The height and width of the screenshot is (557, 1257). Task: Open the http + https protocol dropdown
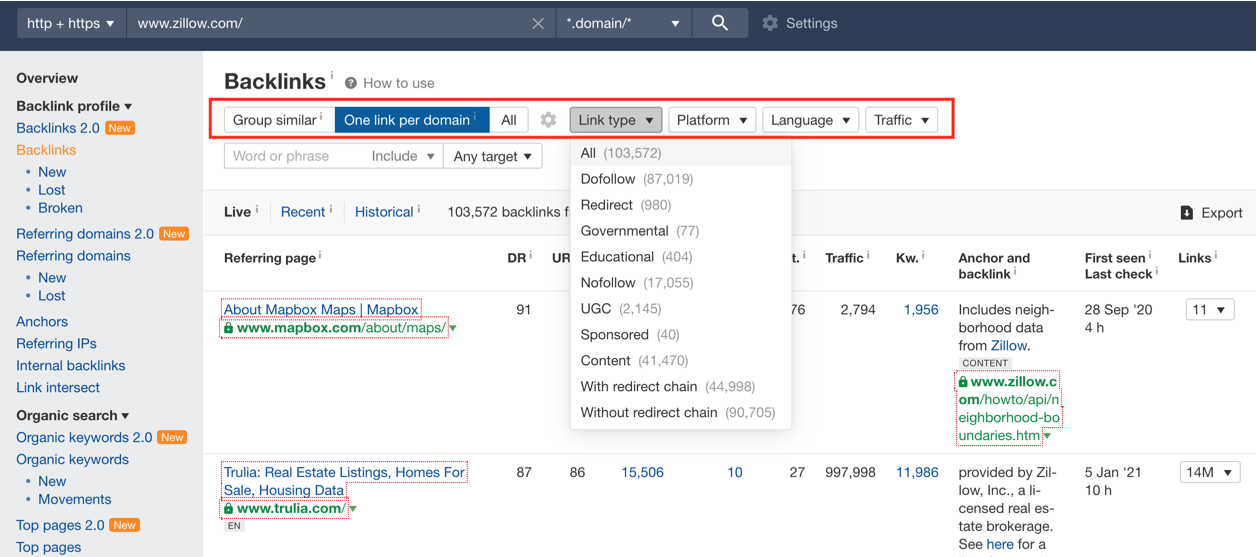pyautogui.click(x=70, y=23)
